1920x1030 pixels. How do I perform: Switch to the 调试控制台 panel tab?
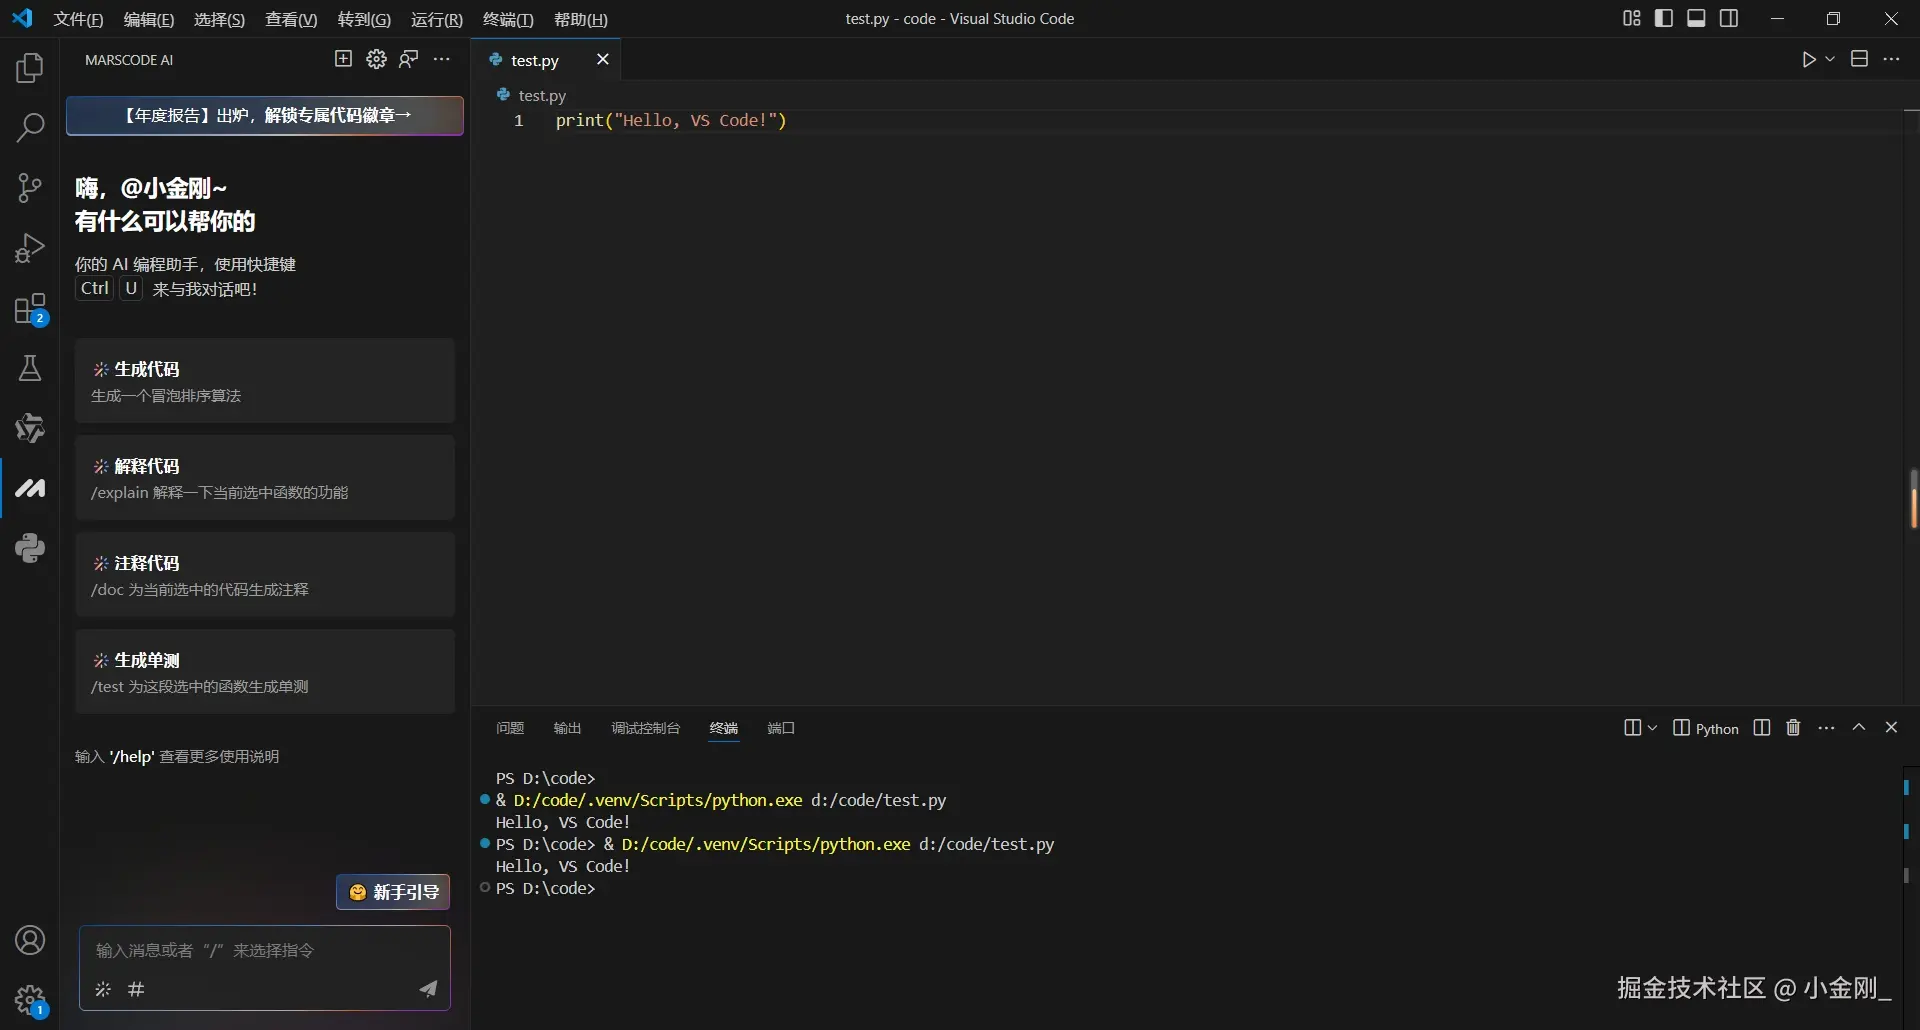pos(645,728)
